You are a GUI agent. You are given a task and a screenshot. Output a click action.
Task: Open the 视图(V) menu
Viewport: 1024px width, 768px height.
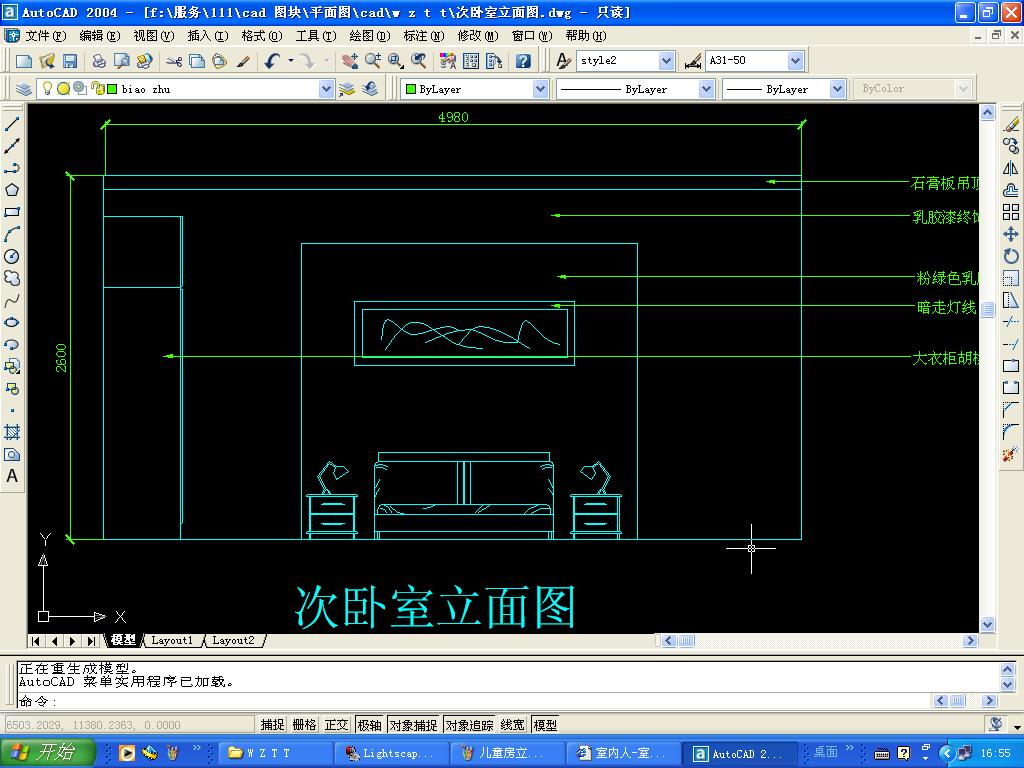pyautogui.click(x=153, y=36)
